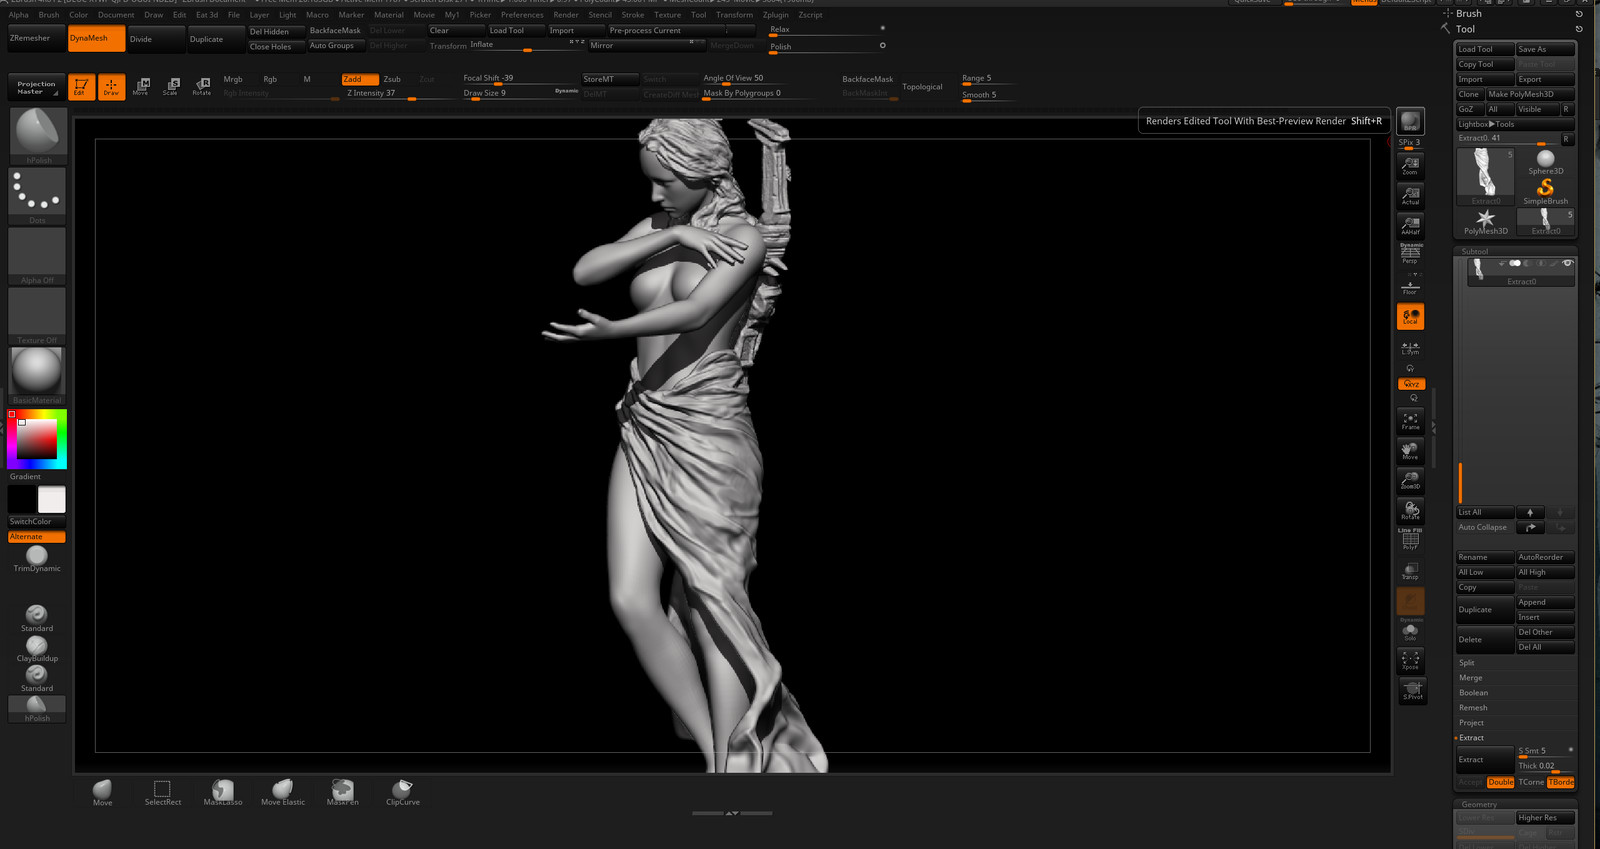Toggle the XYZ rotation mode
Image resolution: width=1600 pixels, height=849 pixels.
tap(1410, 384)
